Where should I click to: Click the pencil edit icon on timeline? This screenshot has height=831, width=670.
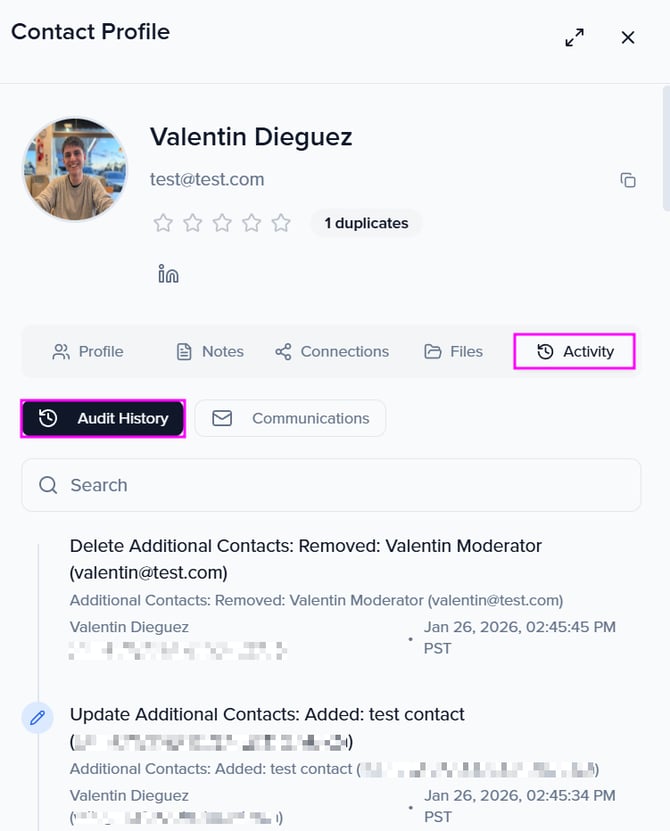coord(38,717)
